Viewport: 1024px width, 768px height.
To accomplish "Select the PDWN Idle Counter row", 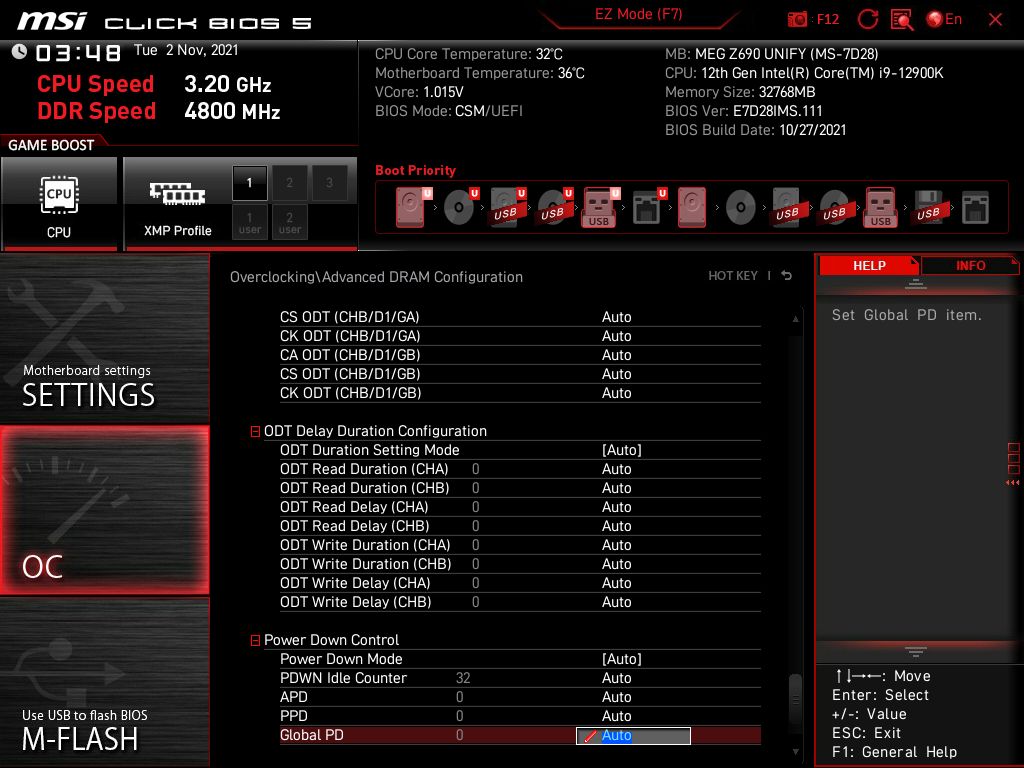I will coord(520,678).
